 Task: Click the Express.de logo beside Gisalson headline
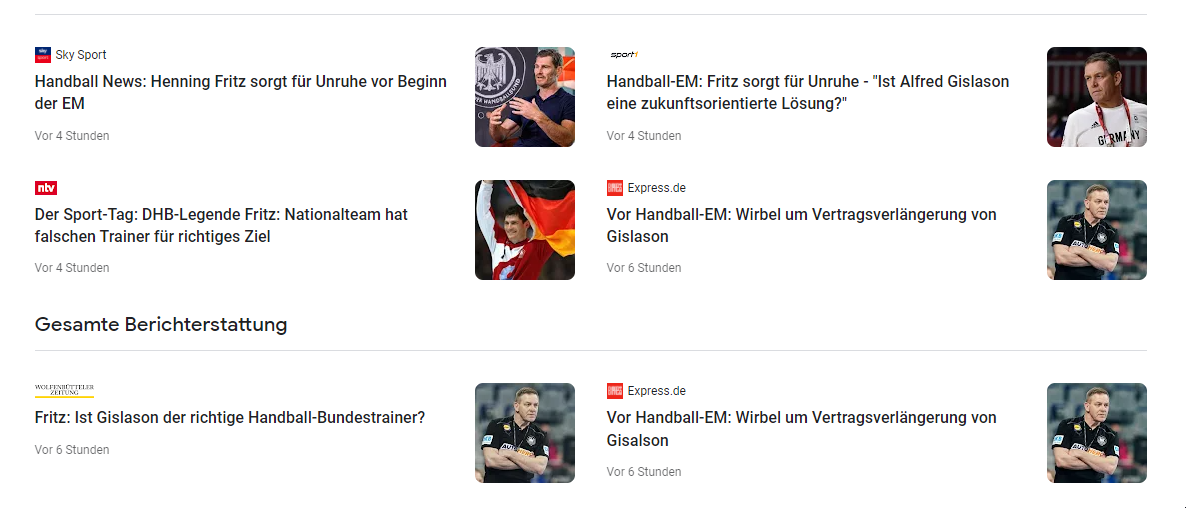[614, 391]
